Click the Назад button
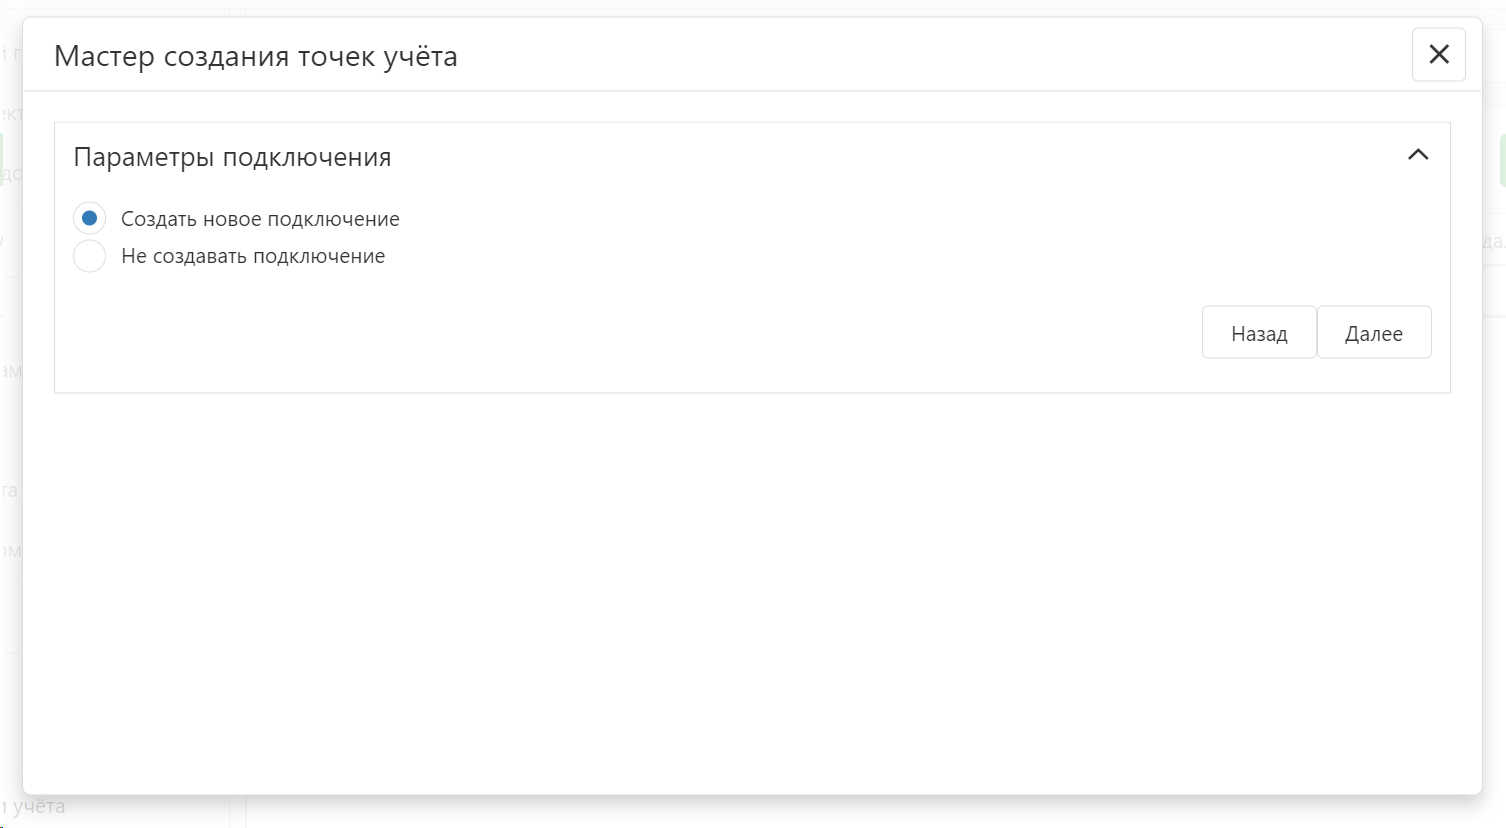 coord(1258,333)
